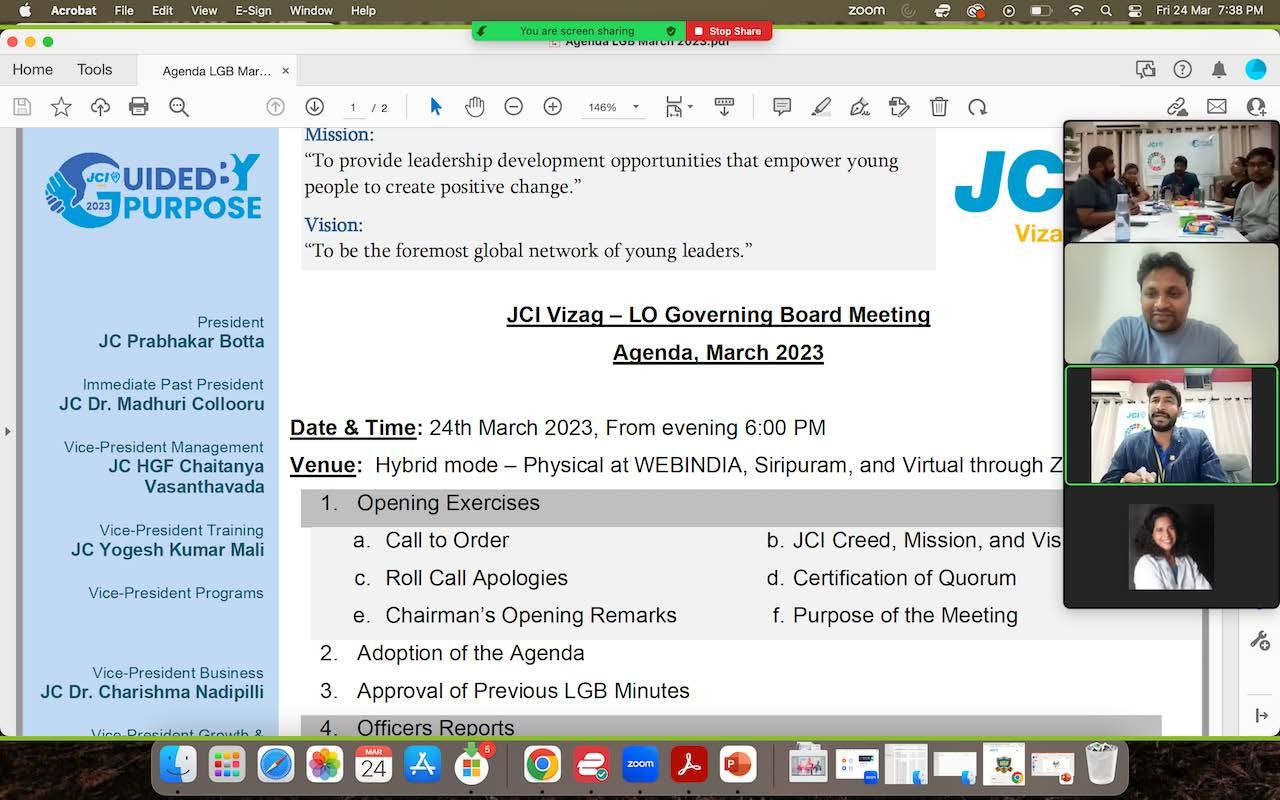The height and width of the screenshot is (800, 1280).
Task: Save the document with the floppy disk icon
Action: [x=22, y=107]
